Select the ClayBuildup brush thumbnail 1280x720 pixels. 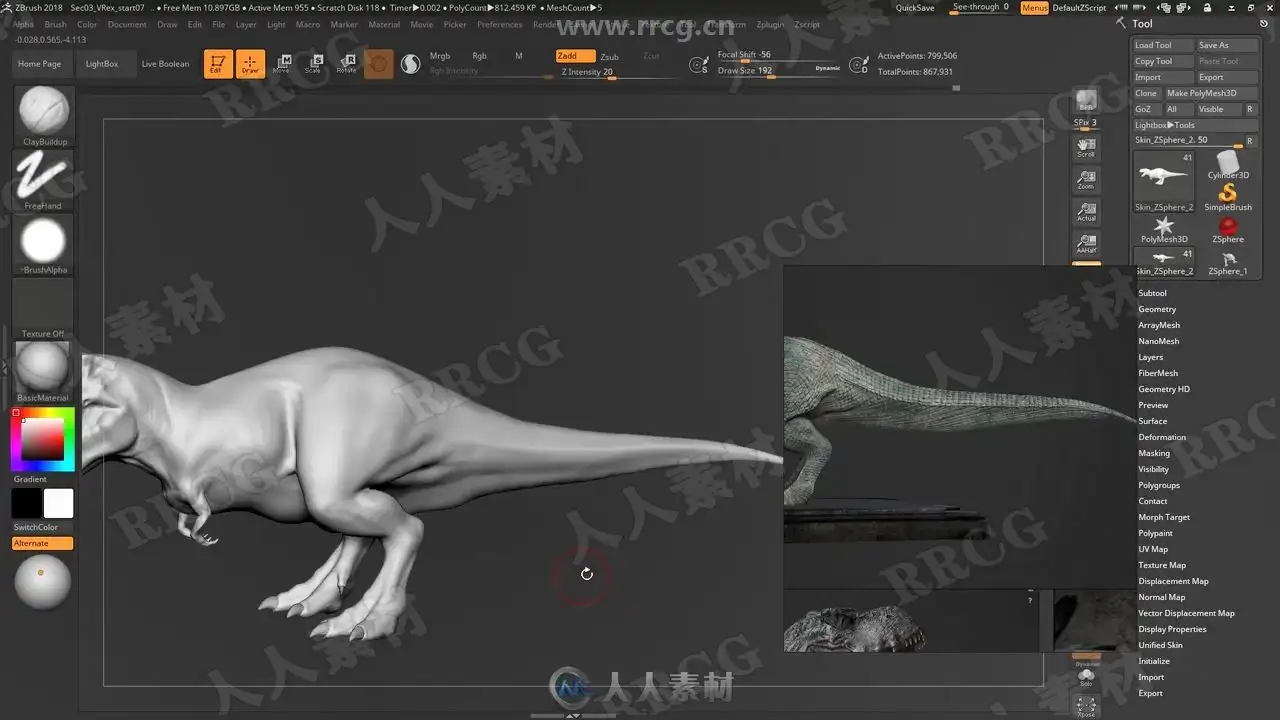[x=43, y=111]
